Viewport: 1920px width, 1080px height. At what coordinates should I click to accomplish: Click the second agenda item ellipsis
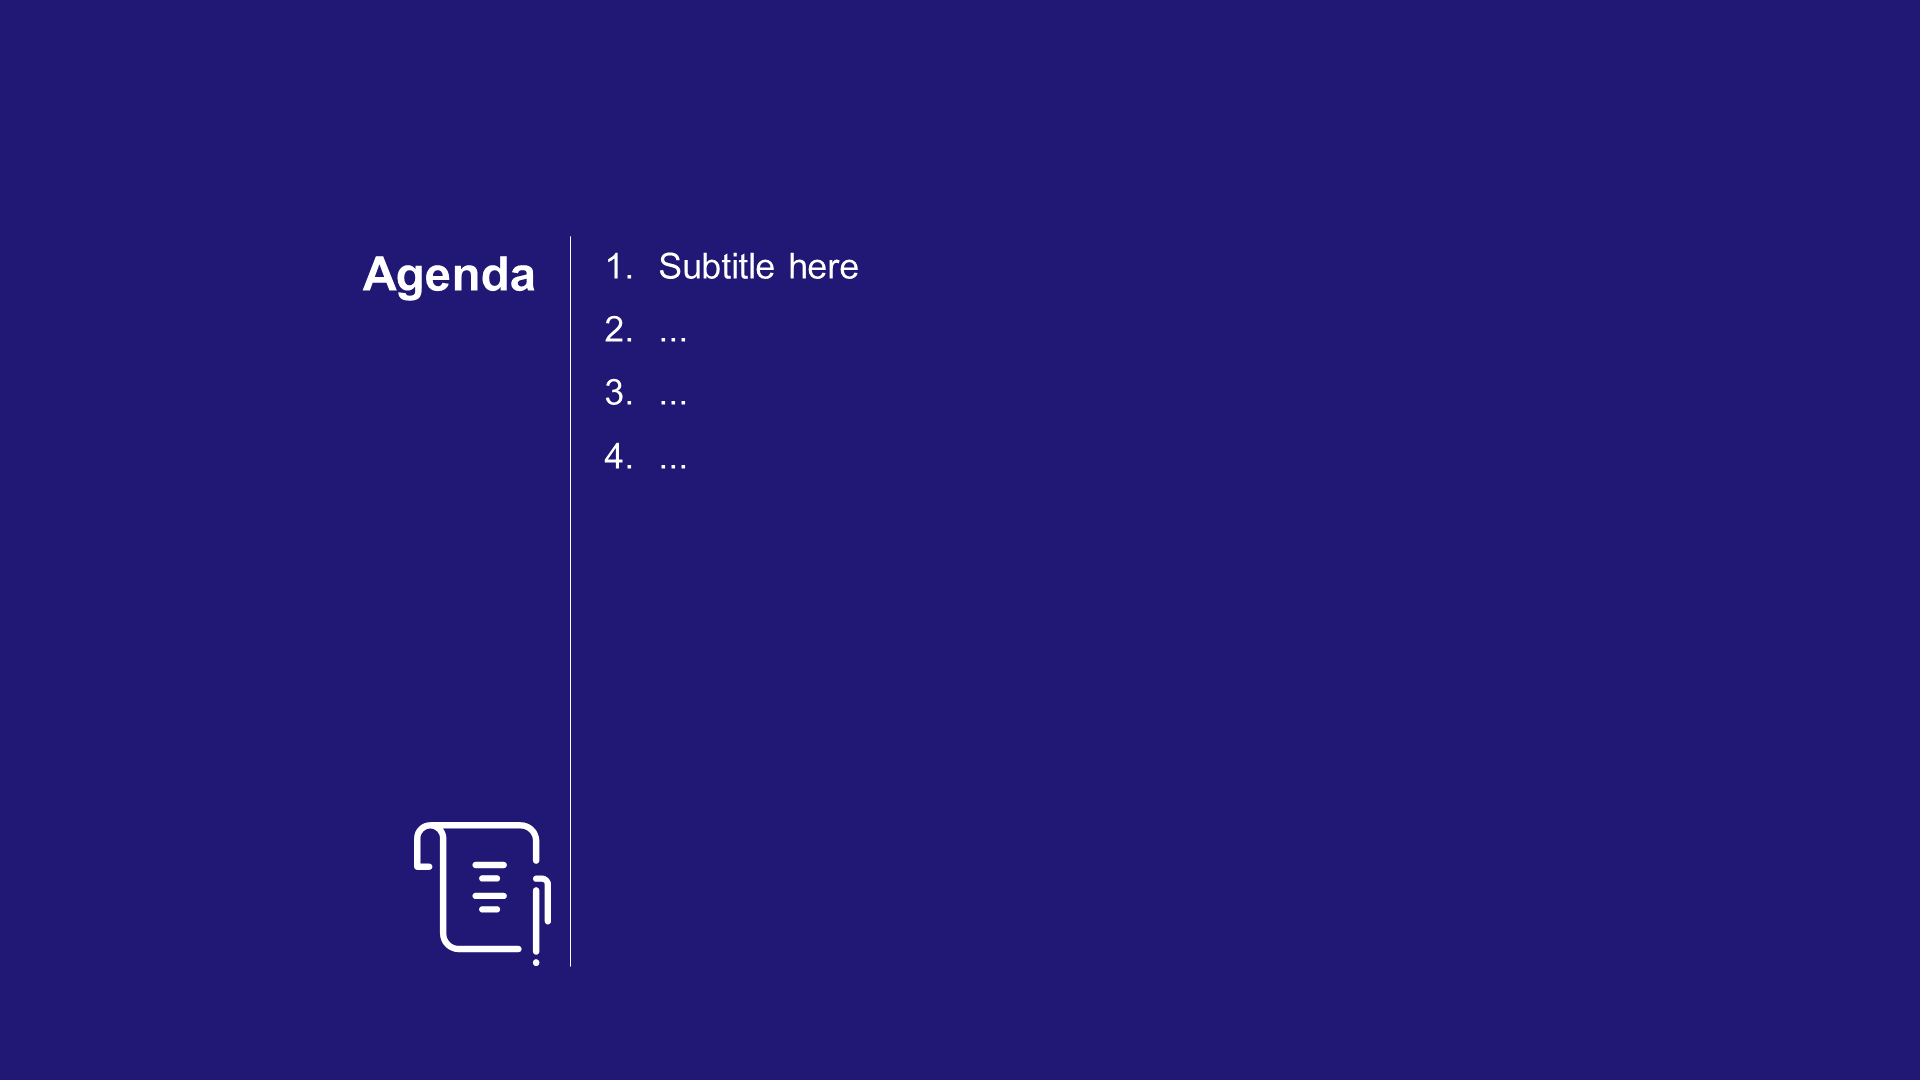673,330
